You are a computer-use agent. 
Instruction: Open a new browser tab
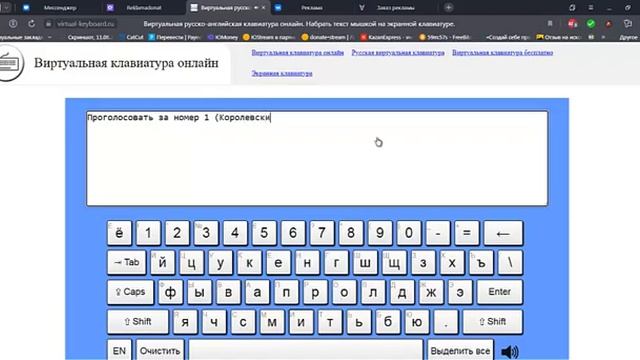(x=449, y=7)
